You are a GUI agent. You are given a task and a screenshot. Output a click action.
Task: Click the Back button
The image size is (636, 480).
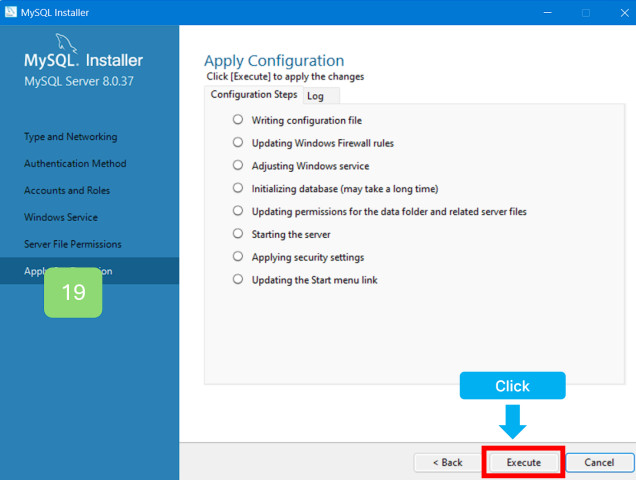pyautogui.click(x=448, y=462)
